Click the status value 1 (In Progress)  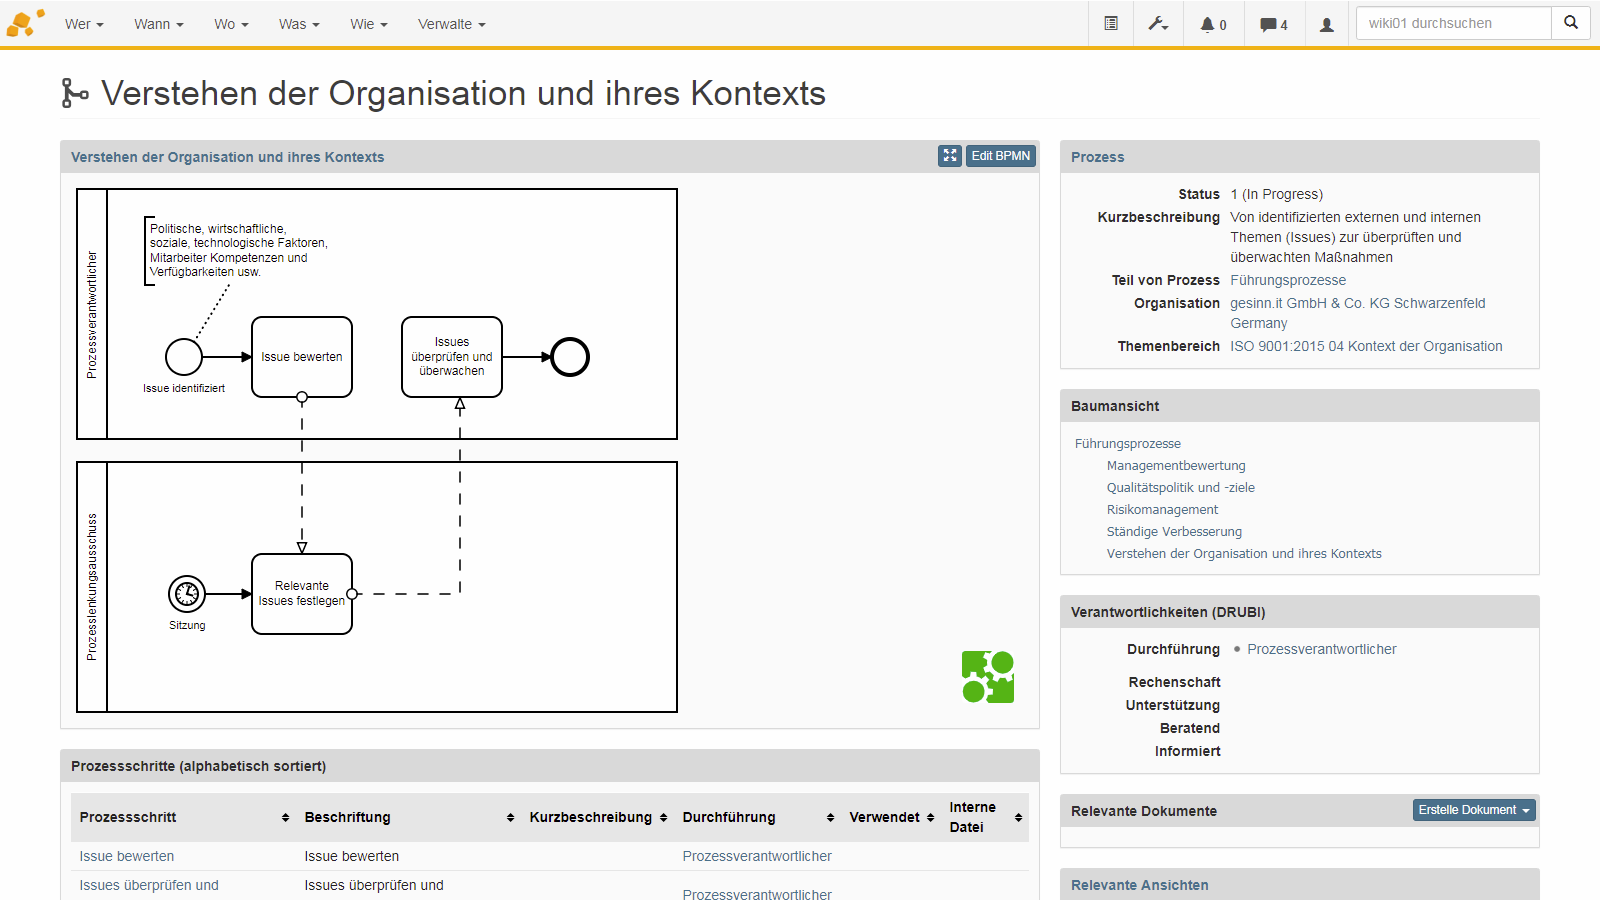pyautogui.click(x=1276, y=194)
